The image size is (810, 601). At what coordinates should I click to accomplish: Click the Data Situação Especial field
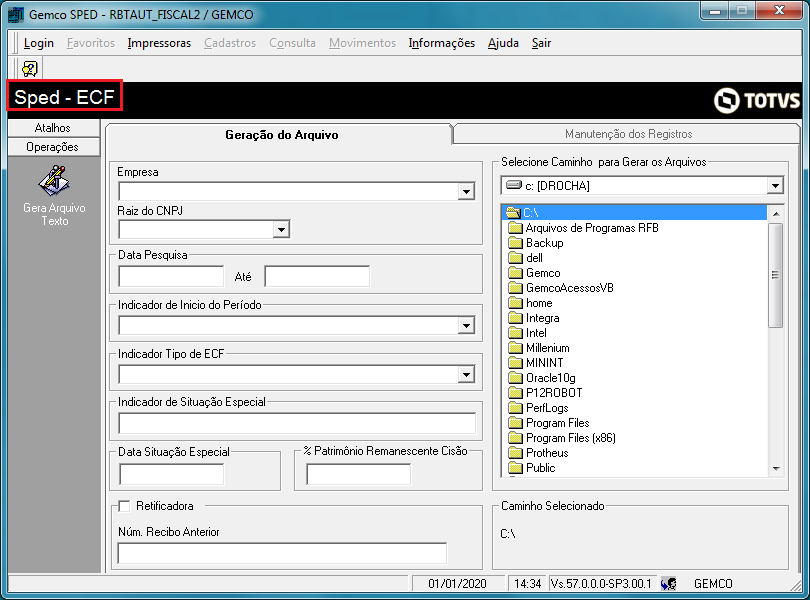point(172,474)
